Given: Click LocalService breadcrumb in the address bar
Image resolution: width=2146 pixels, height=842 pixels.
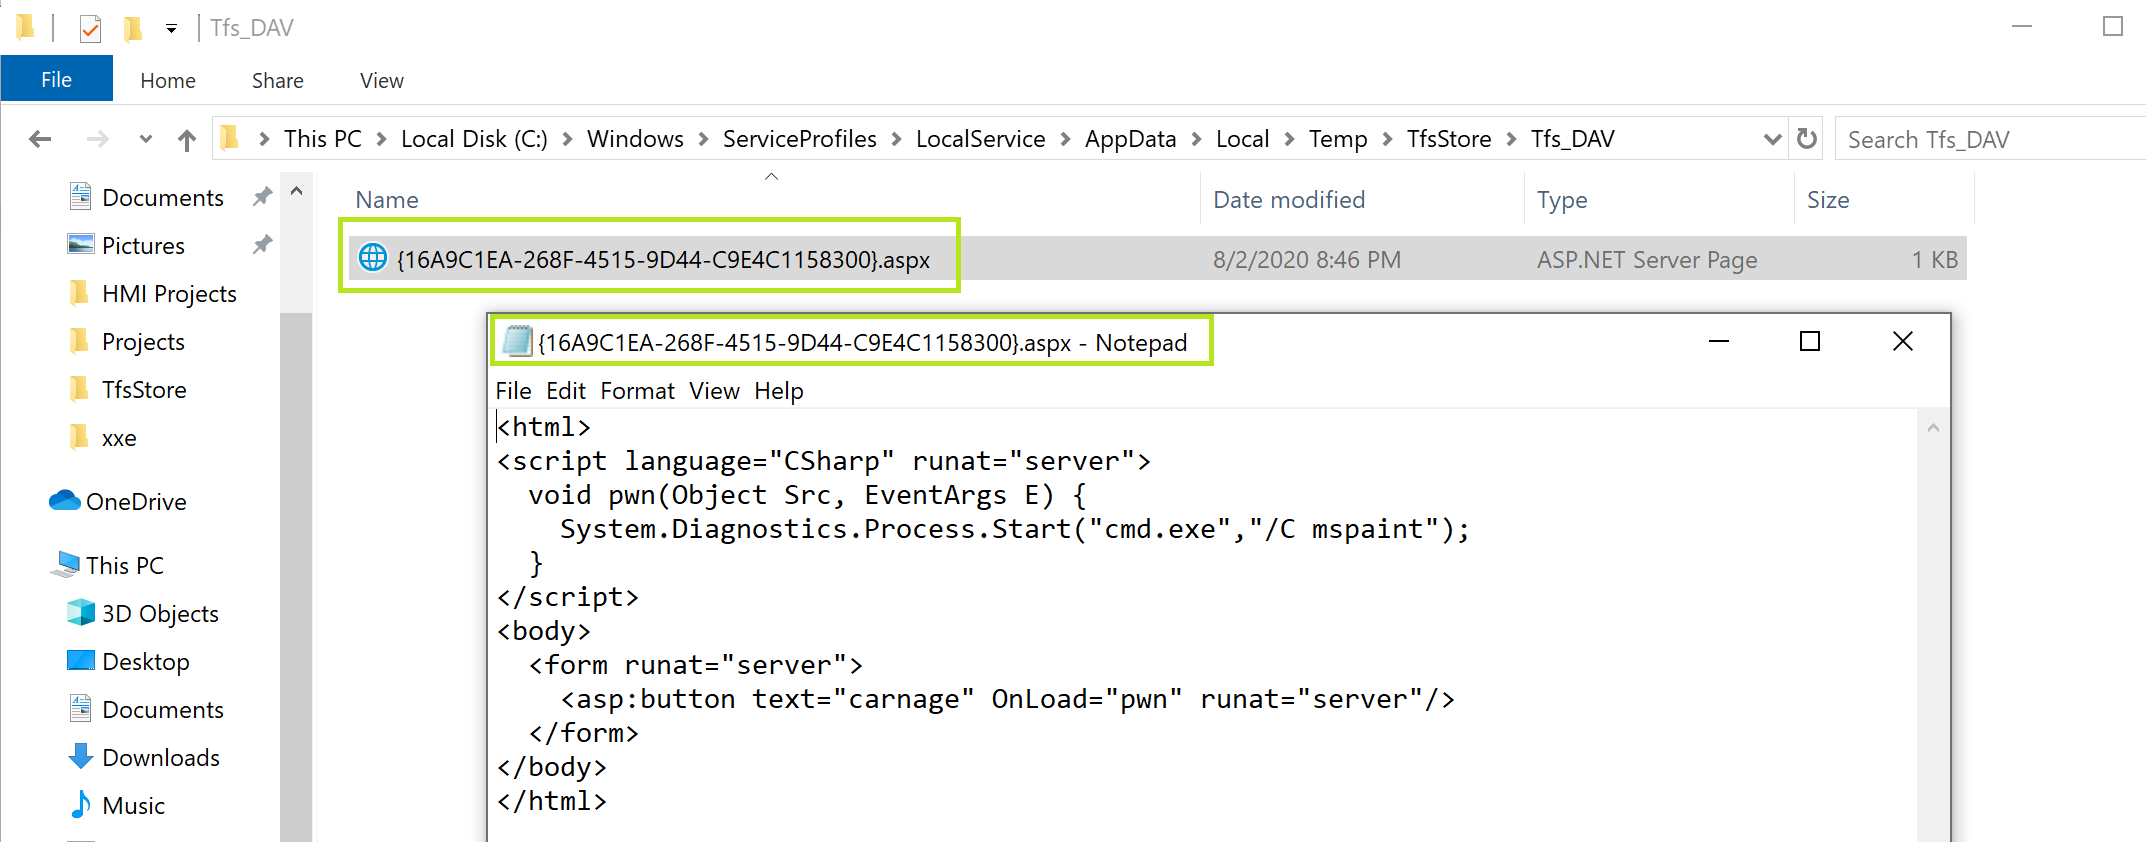Looking at the screenshot, I should 981,139.
